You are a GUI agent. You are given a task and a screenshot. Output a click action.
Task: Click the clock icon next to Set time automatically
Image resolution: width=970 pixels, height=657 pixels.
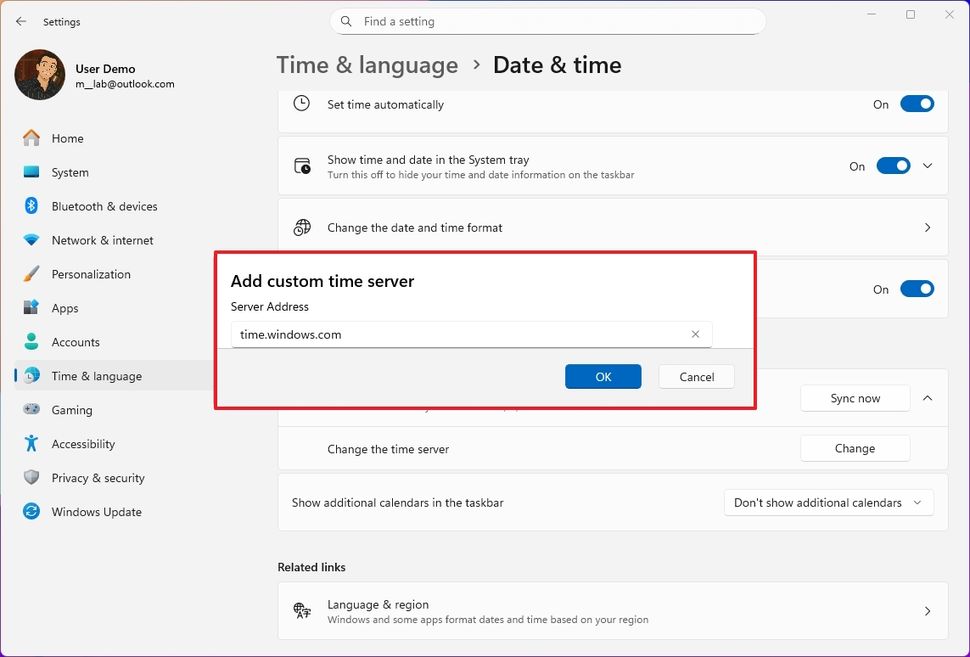(302, 103)
